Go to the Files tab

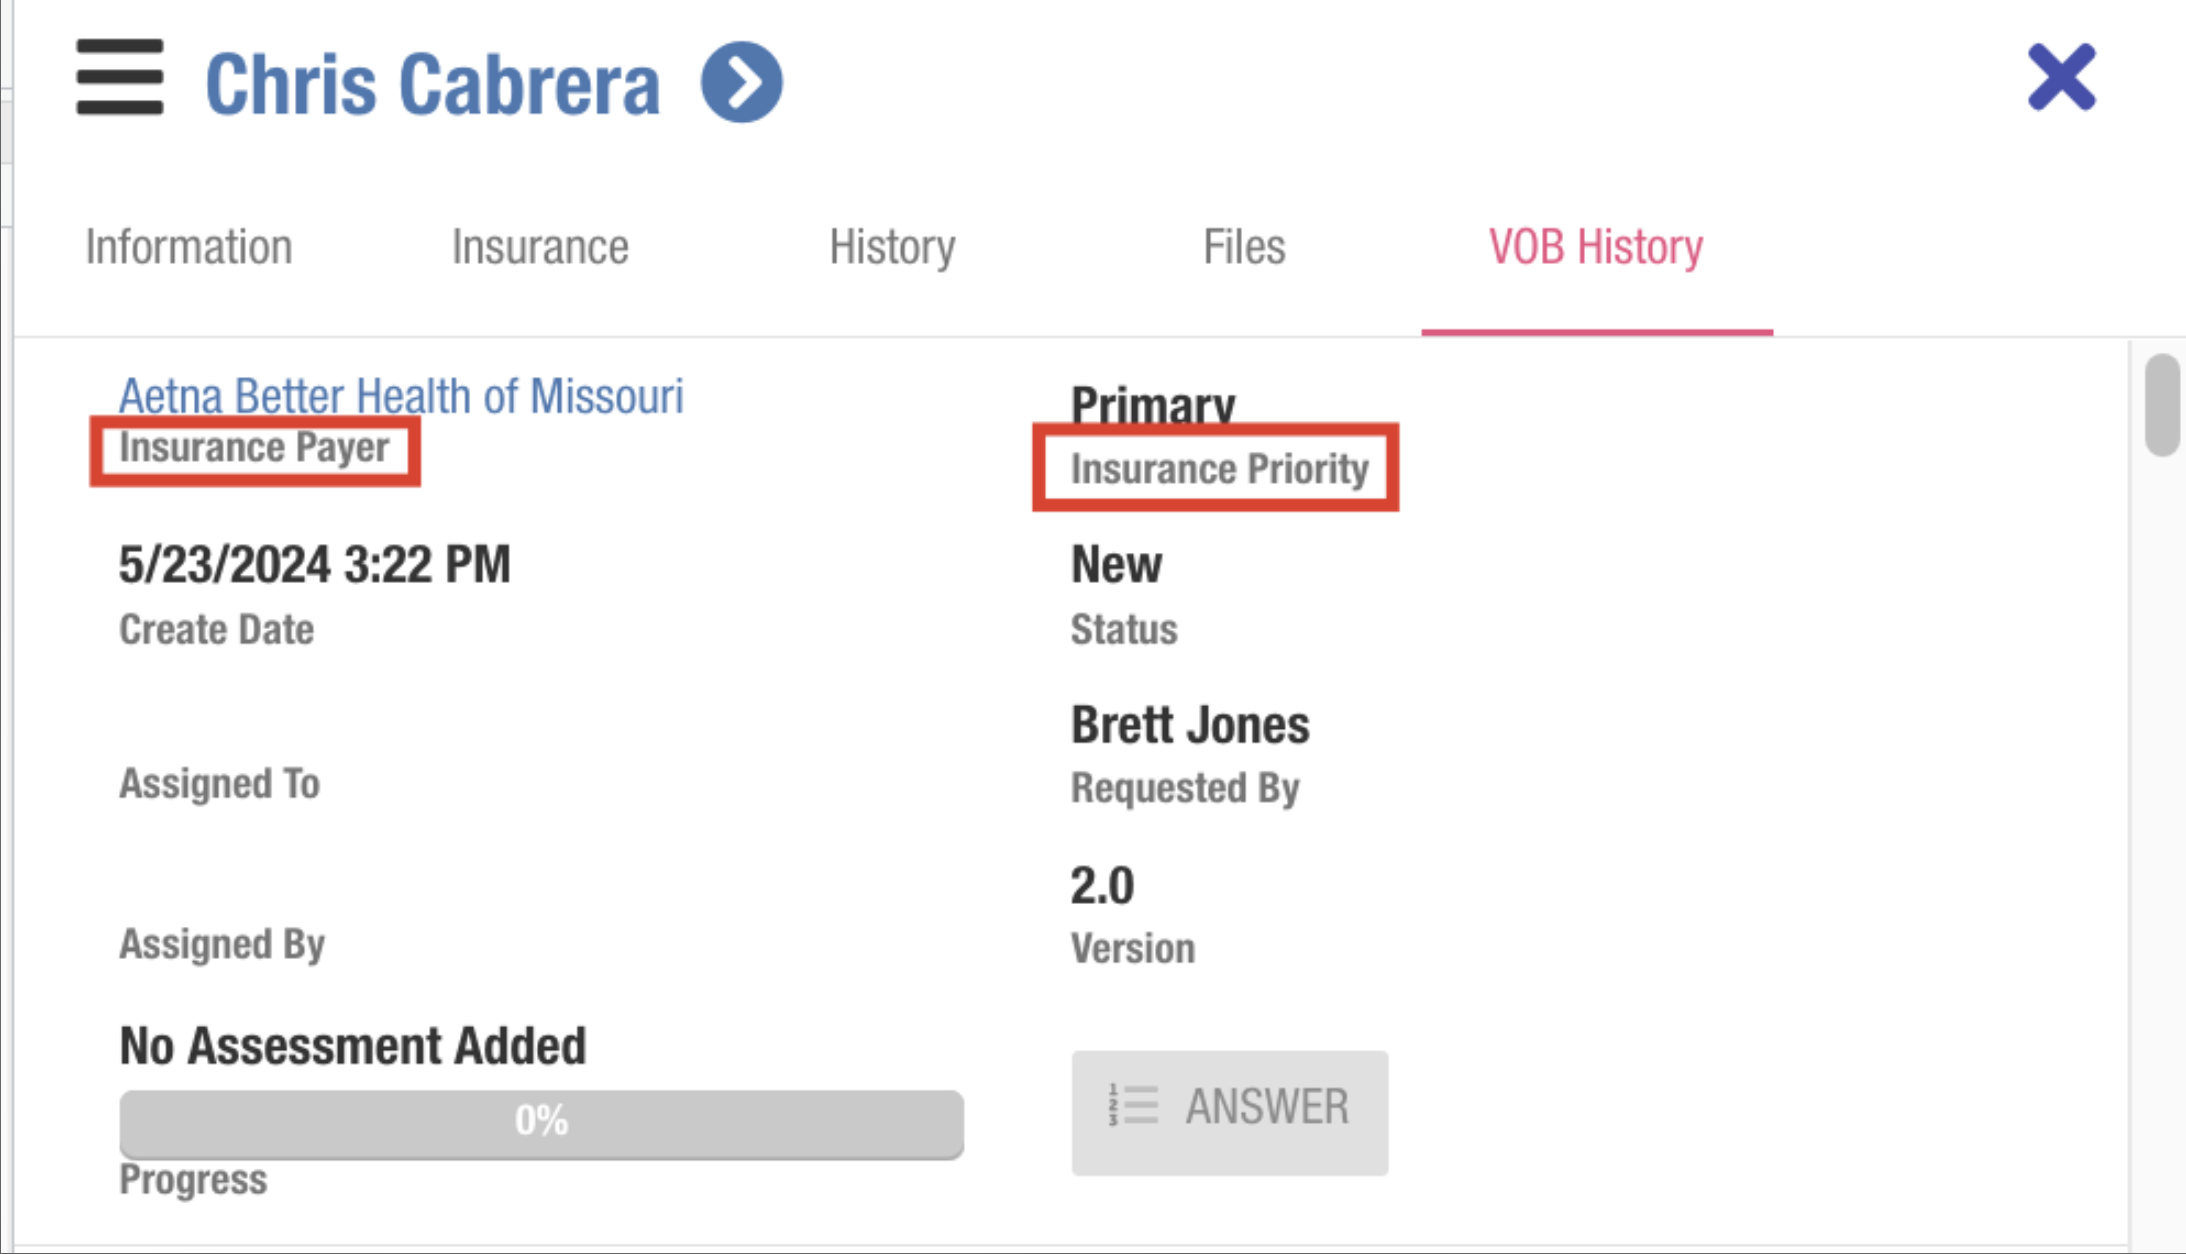1244,247
